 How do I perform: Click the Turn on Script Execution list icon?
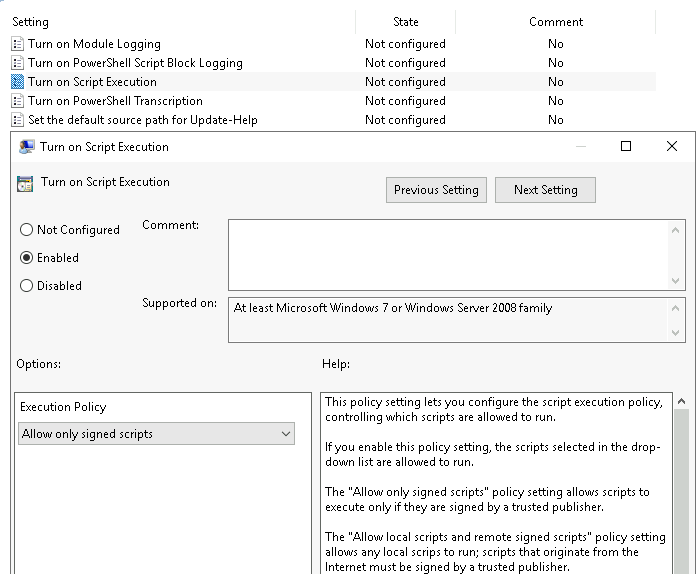(x=18, y=82)
